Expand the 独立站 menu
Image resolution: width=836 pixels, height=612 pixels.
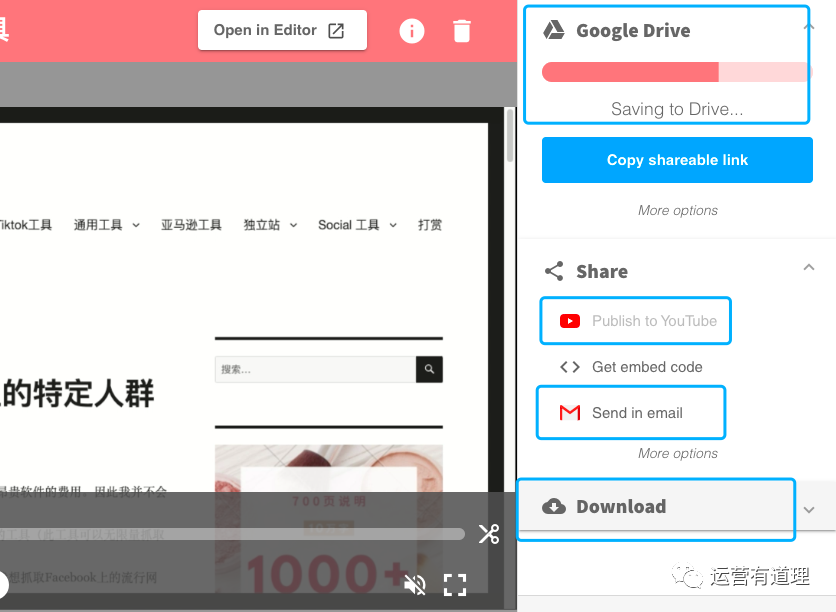point(270,225)
